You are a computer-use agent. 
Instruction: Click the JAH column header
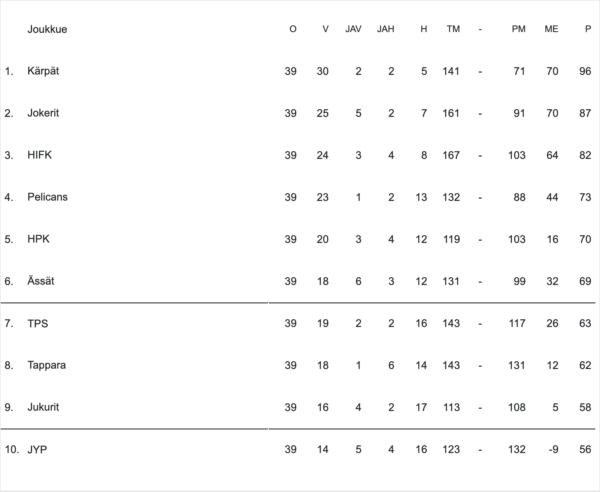pyautogui.click(x=386, y=29)
